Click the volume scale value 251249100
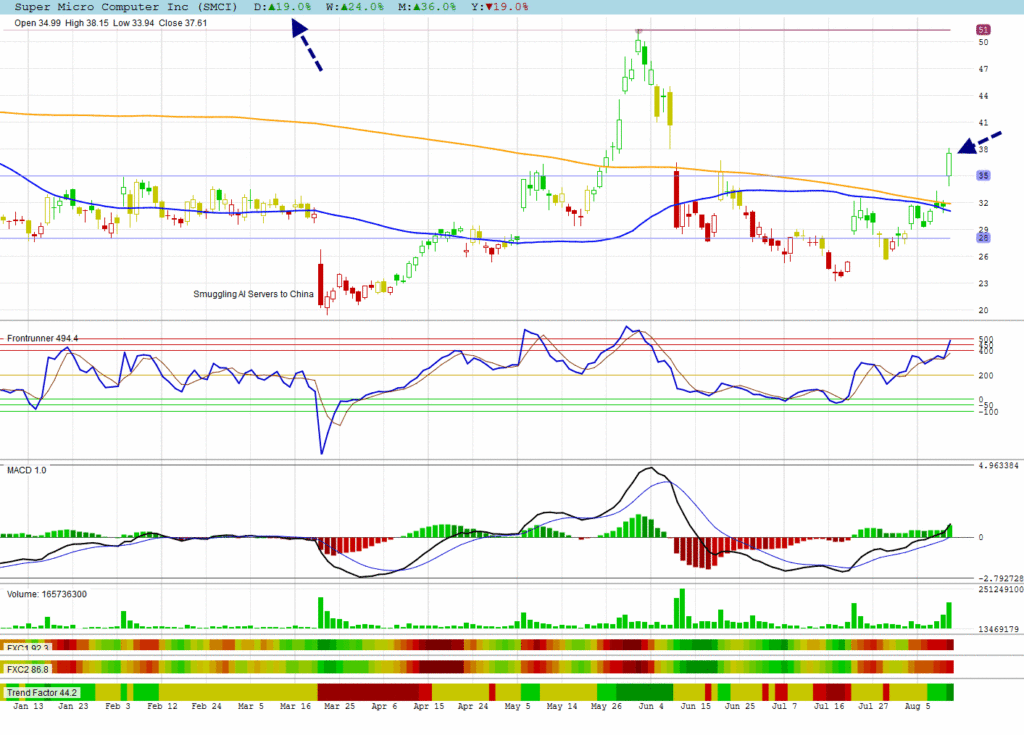The width and height of the screenshot is (1024, 735). tap(1000, 589)
